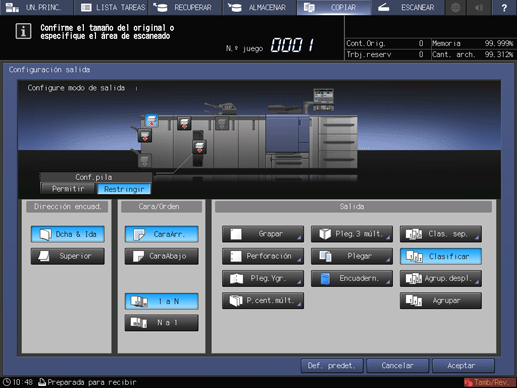Choose Dcha & Ida binding direction
517x388 pixels.
(68, 234)
